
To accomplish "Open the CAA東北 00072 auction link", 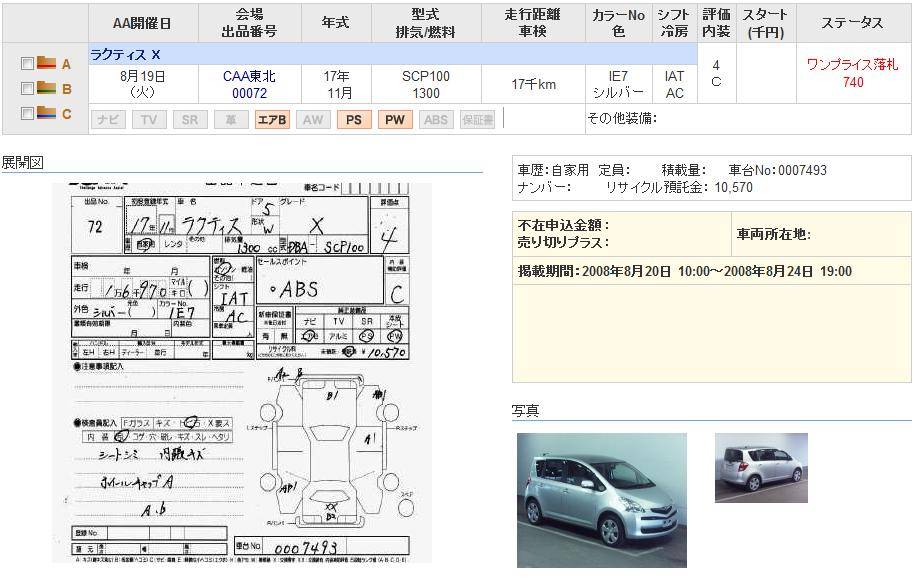I will (x=249, y=85).
